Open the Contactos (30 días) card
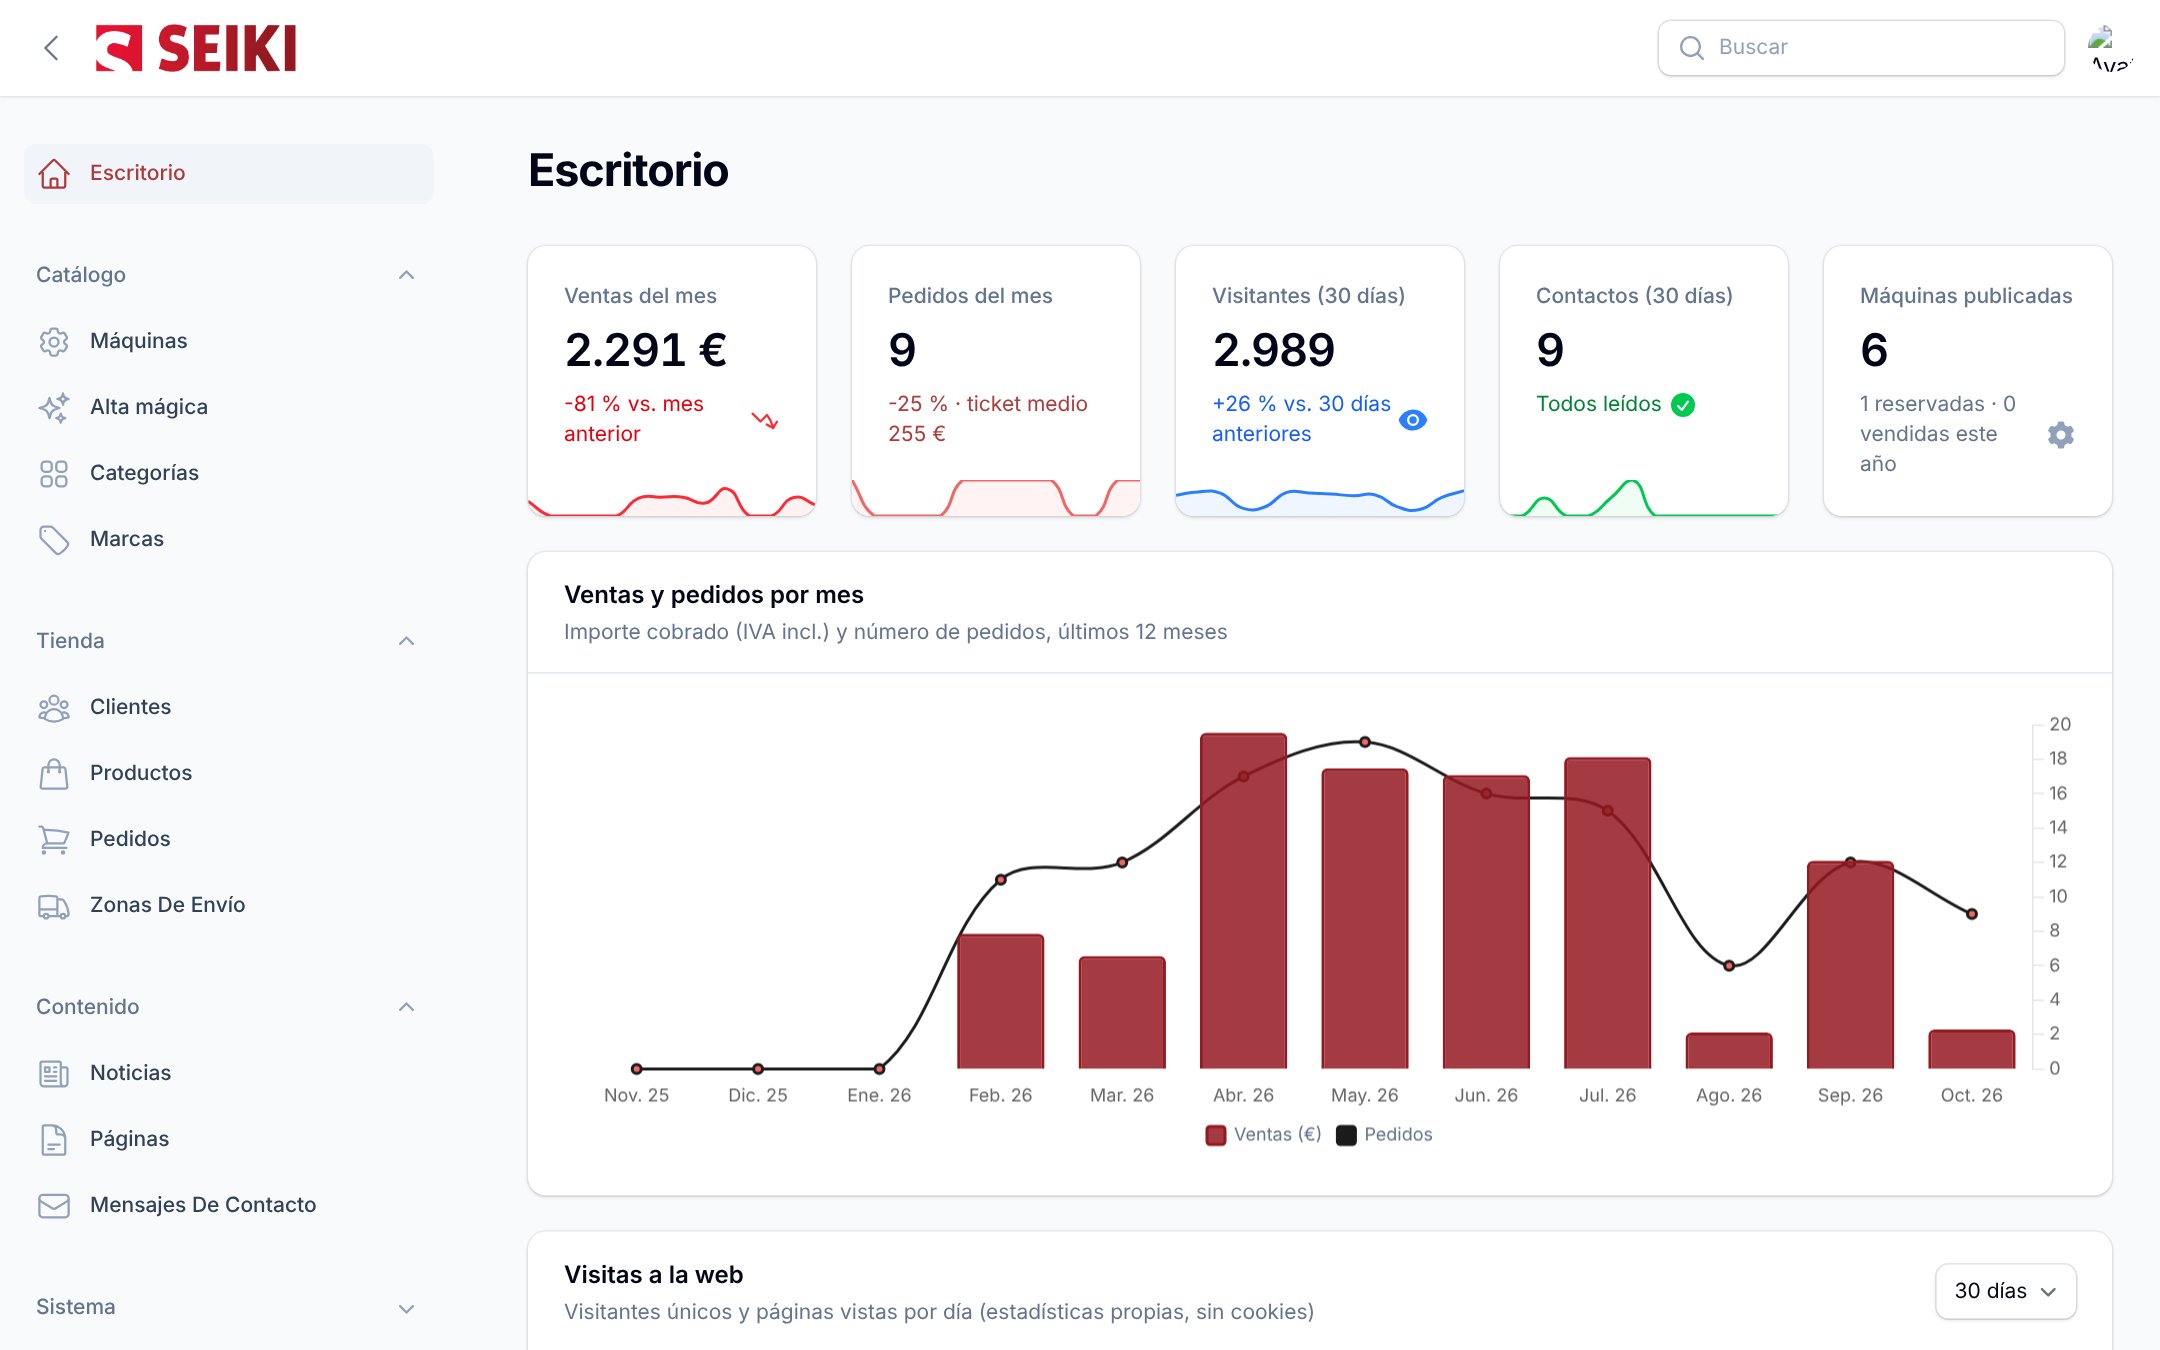Screen dimensions: 2160x1350 tap(1644, 381)
